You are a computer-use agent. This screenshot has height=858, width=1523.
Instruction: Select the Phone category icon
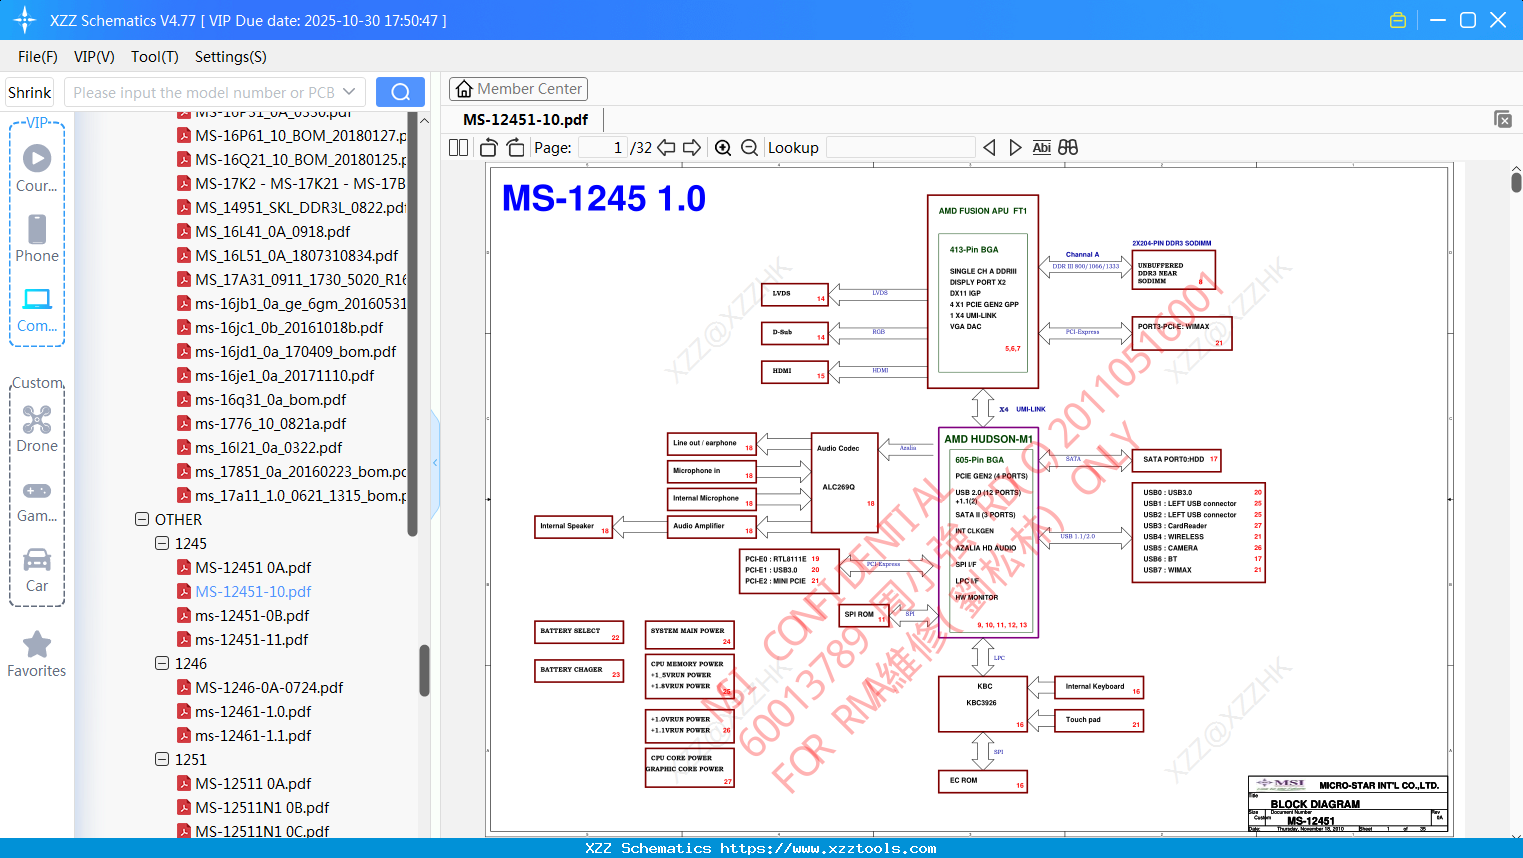37,229
